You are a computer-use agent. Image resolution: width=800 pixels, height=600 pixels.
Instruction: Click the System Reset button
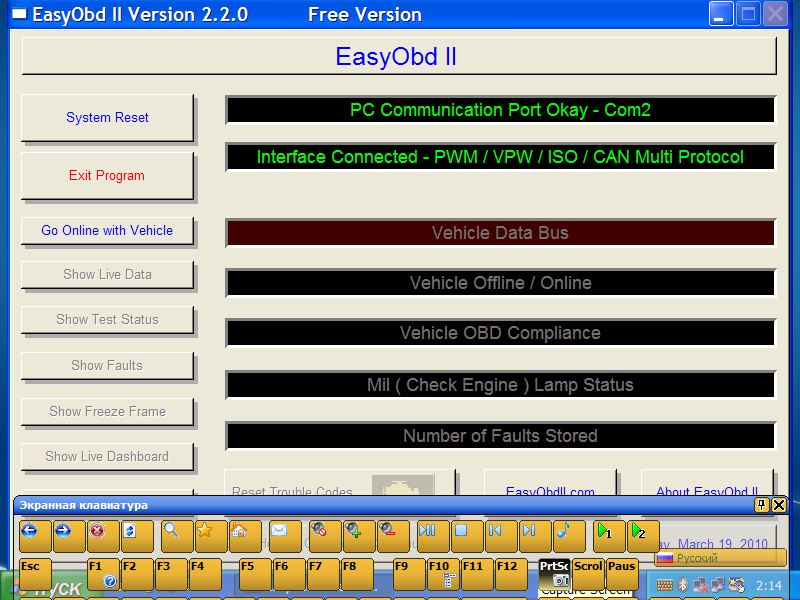pos(107,118)
